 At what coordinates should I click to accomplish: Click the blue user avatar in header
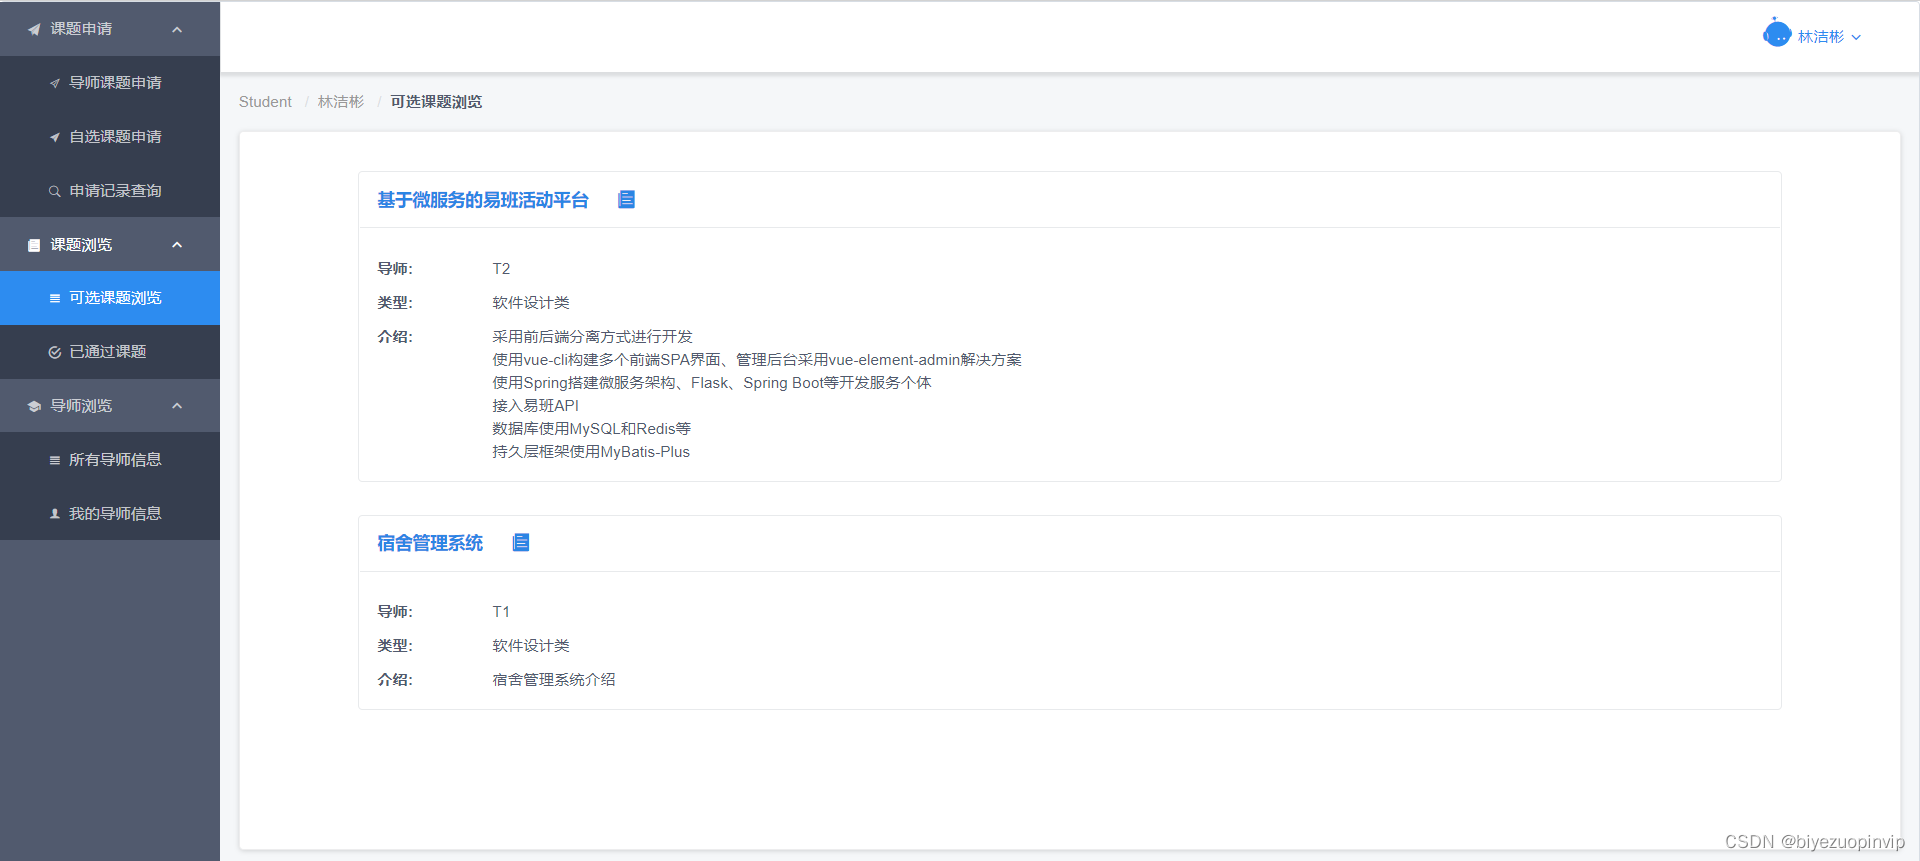tap(1777, 33)
